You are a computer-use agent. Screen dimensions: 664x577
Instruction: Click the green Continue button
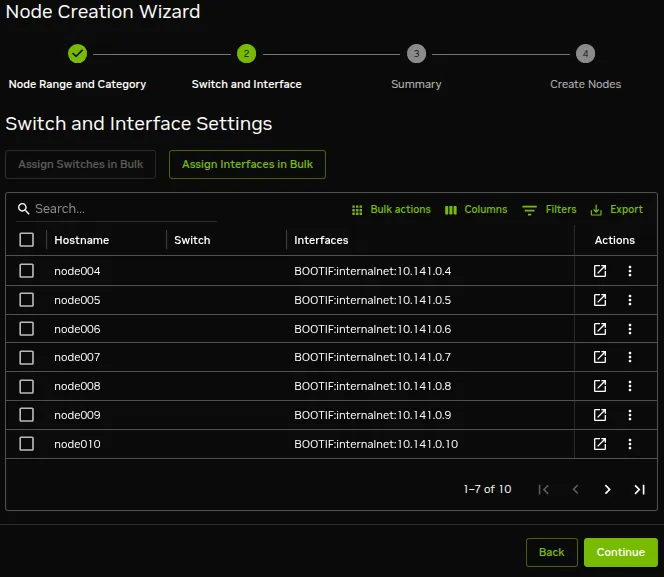pyautogui.click(x=620, y=552)
